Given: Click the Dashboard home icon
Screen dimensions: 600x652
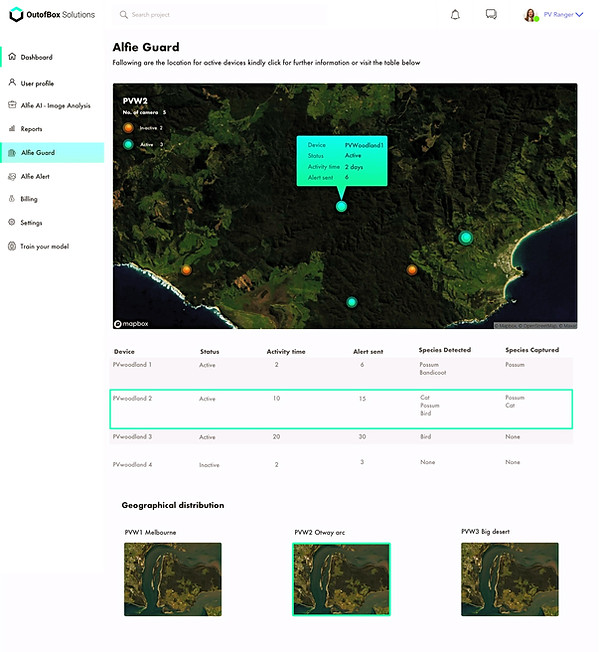Looking at the screenshot, I should click(12, 57).
